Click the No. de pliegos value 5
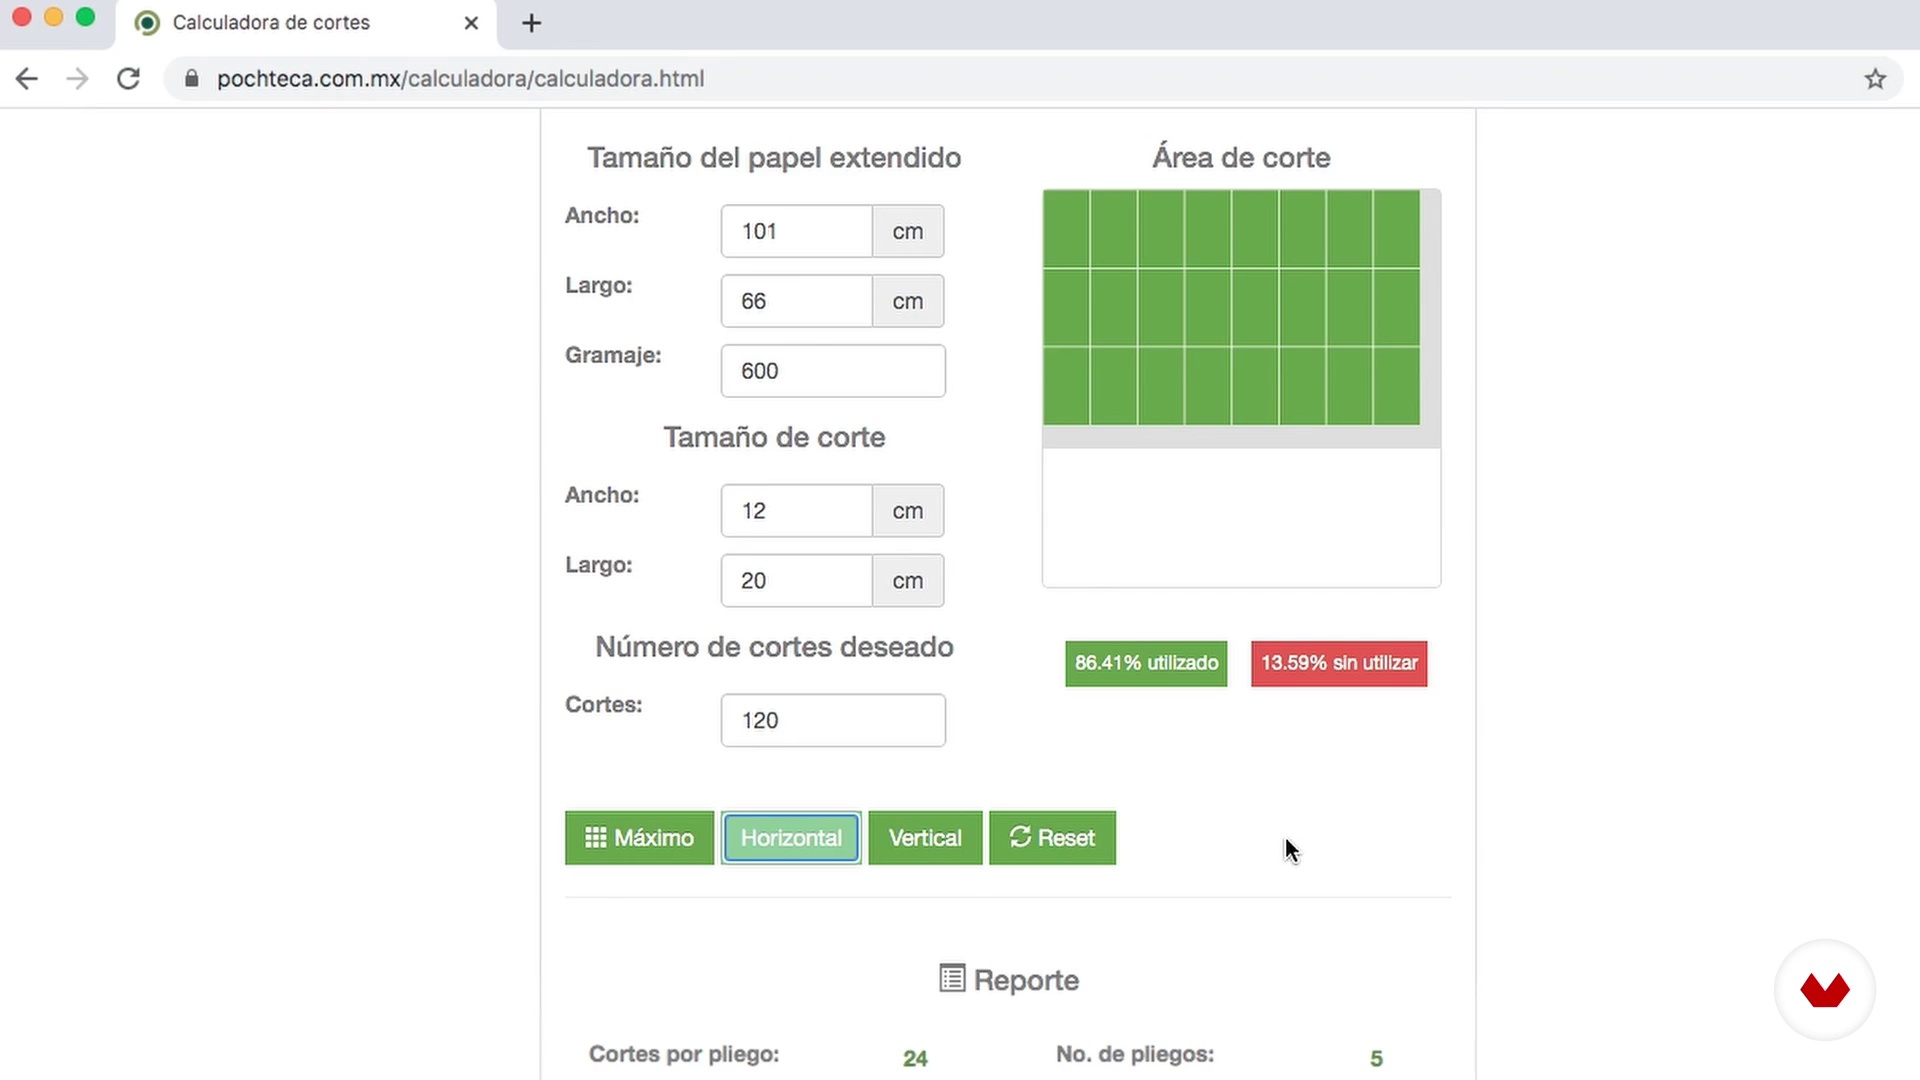The image size is (1920, 1080). (x=1377, y=1058)
